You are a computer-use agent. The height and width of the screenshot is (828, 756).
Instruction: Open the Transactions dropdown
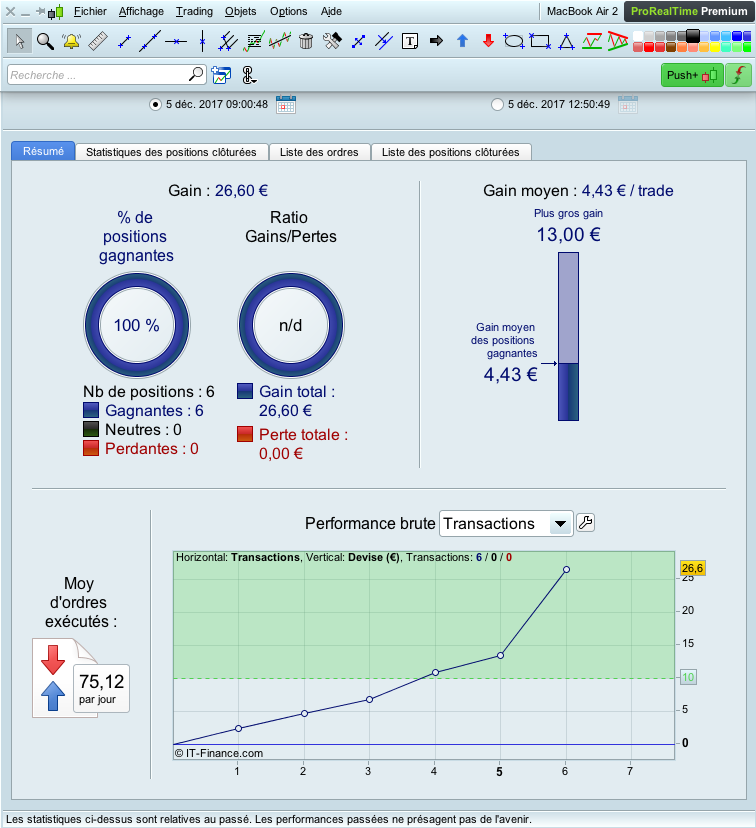[x=506, y=523]
